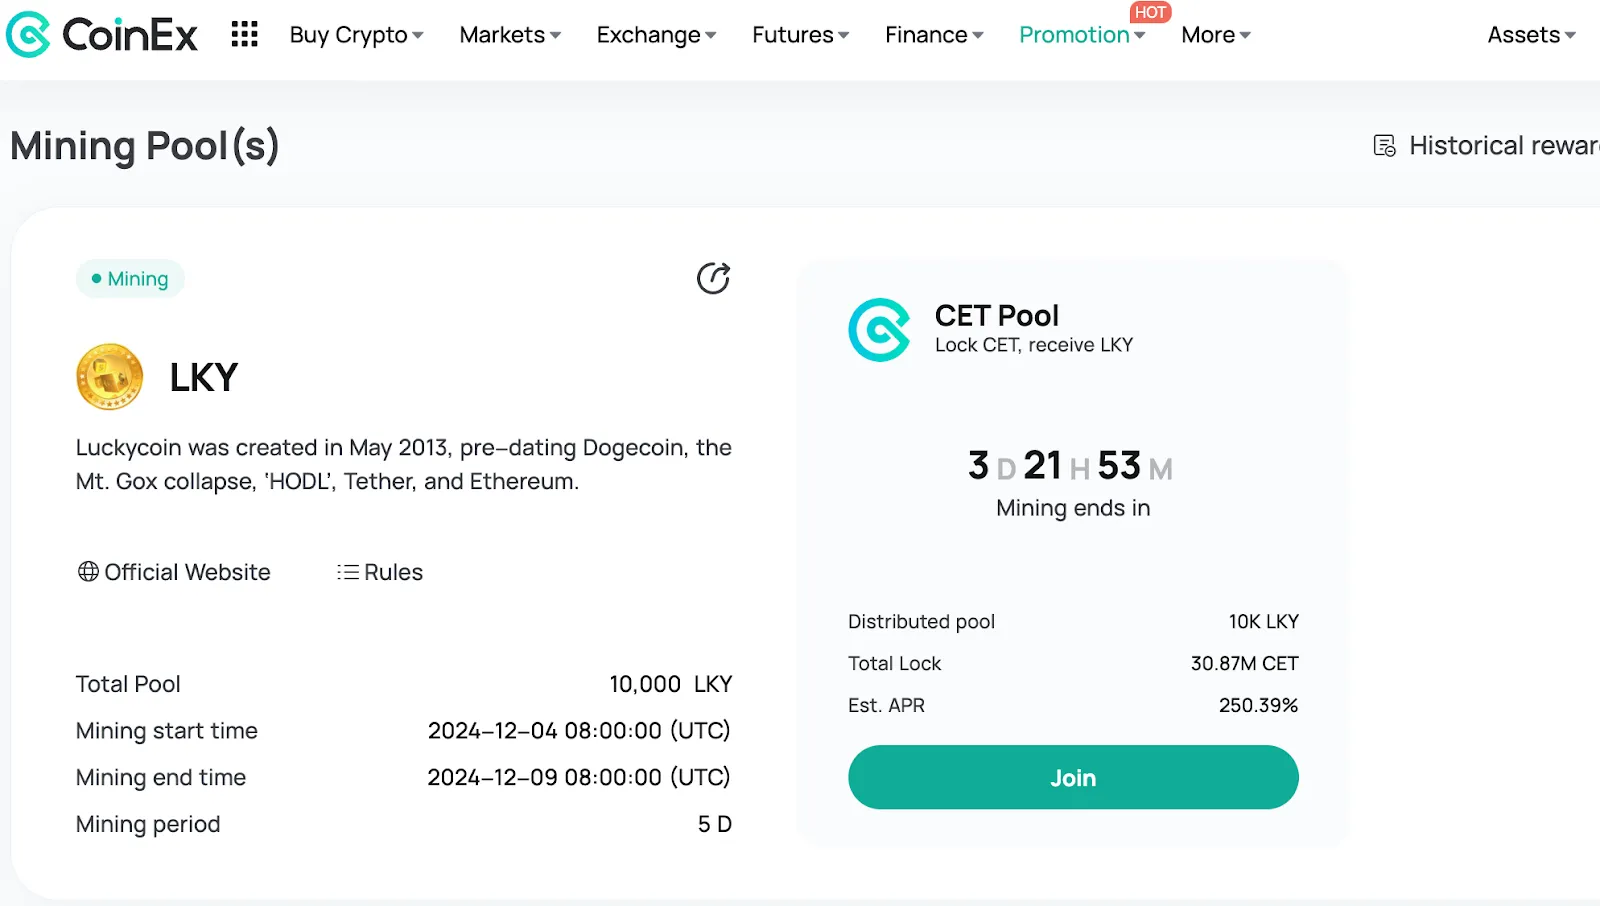Screen dimensions: 1600x906
Task: Click the LKY coin name
Action: pos(204,378)
